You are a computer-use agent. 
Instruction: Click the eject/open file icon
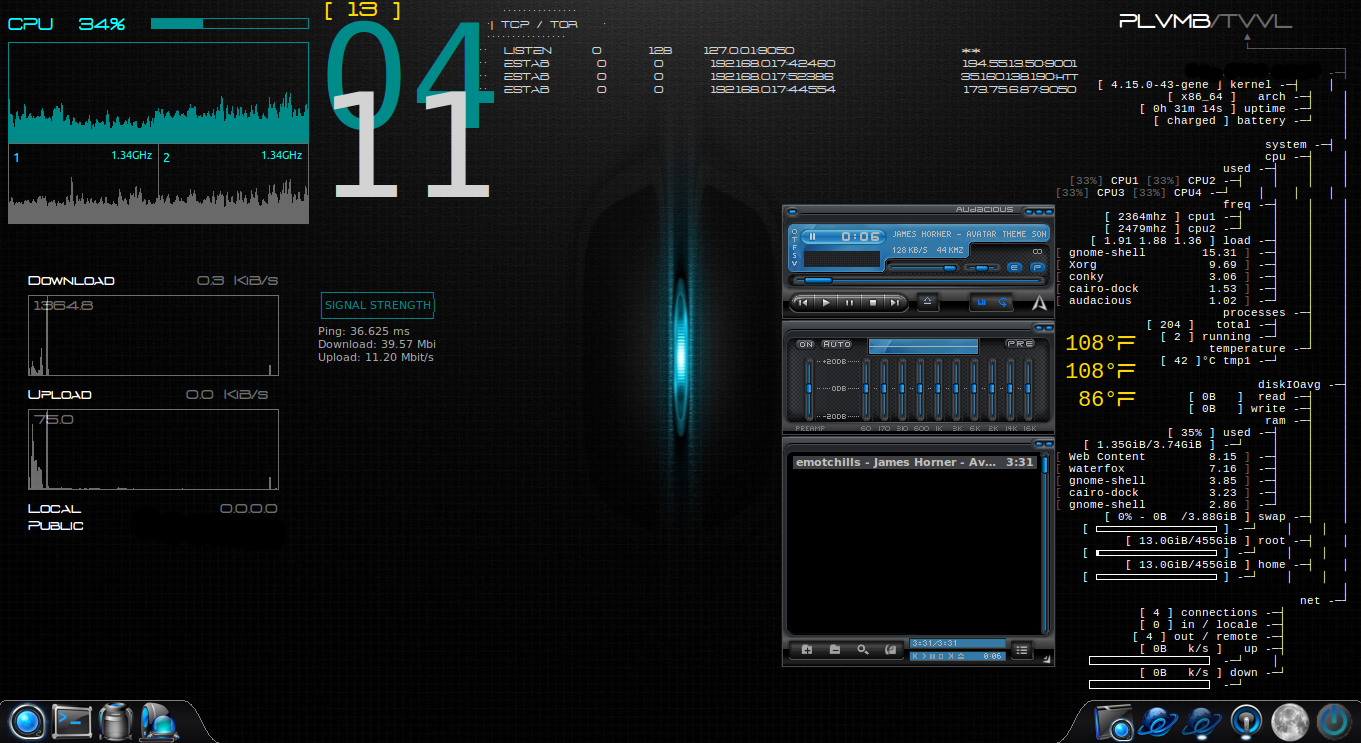(927, 302)
